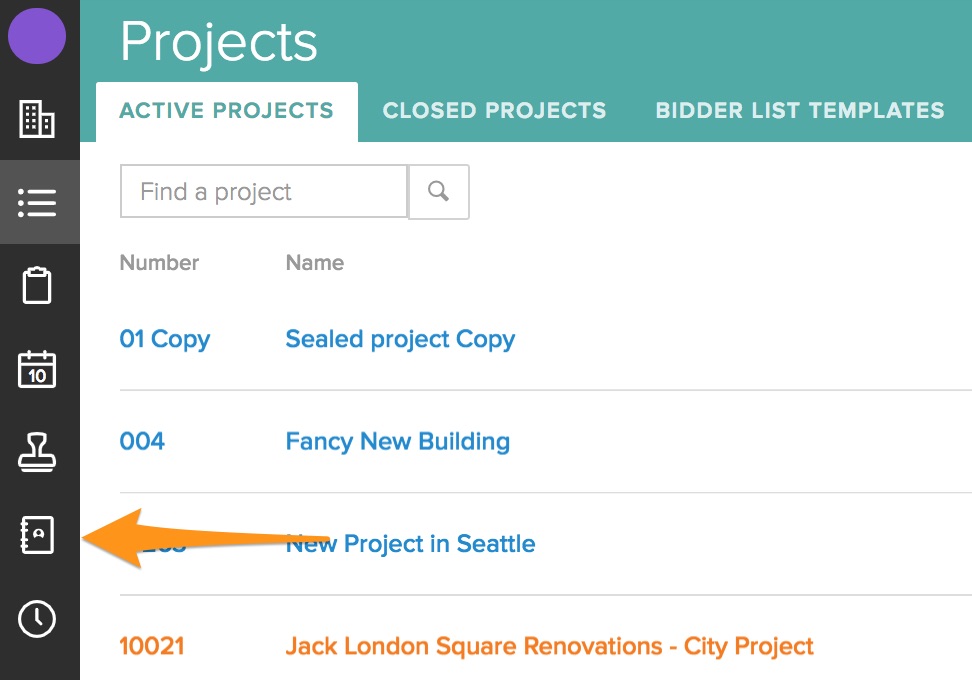
Task: Open the Fancy New Building project
Action: (397, 441)
